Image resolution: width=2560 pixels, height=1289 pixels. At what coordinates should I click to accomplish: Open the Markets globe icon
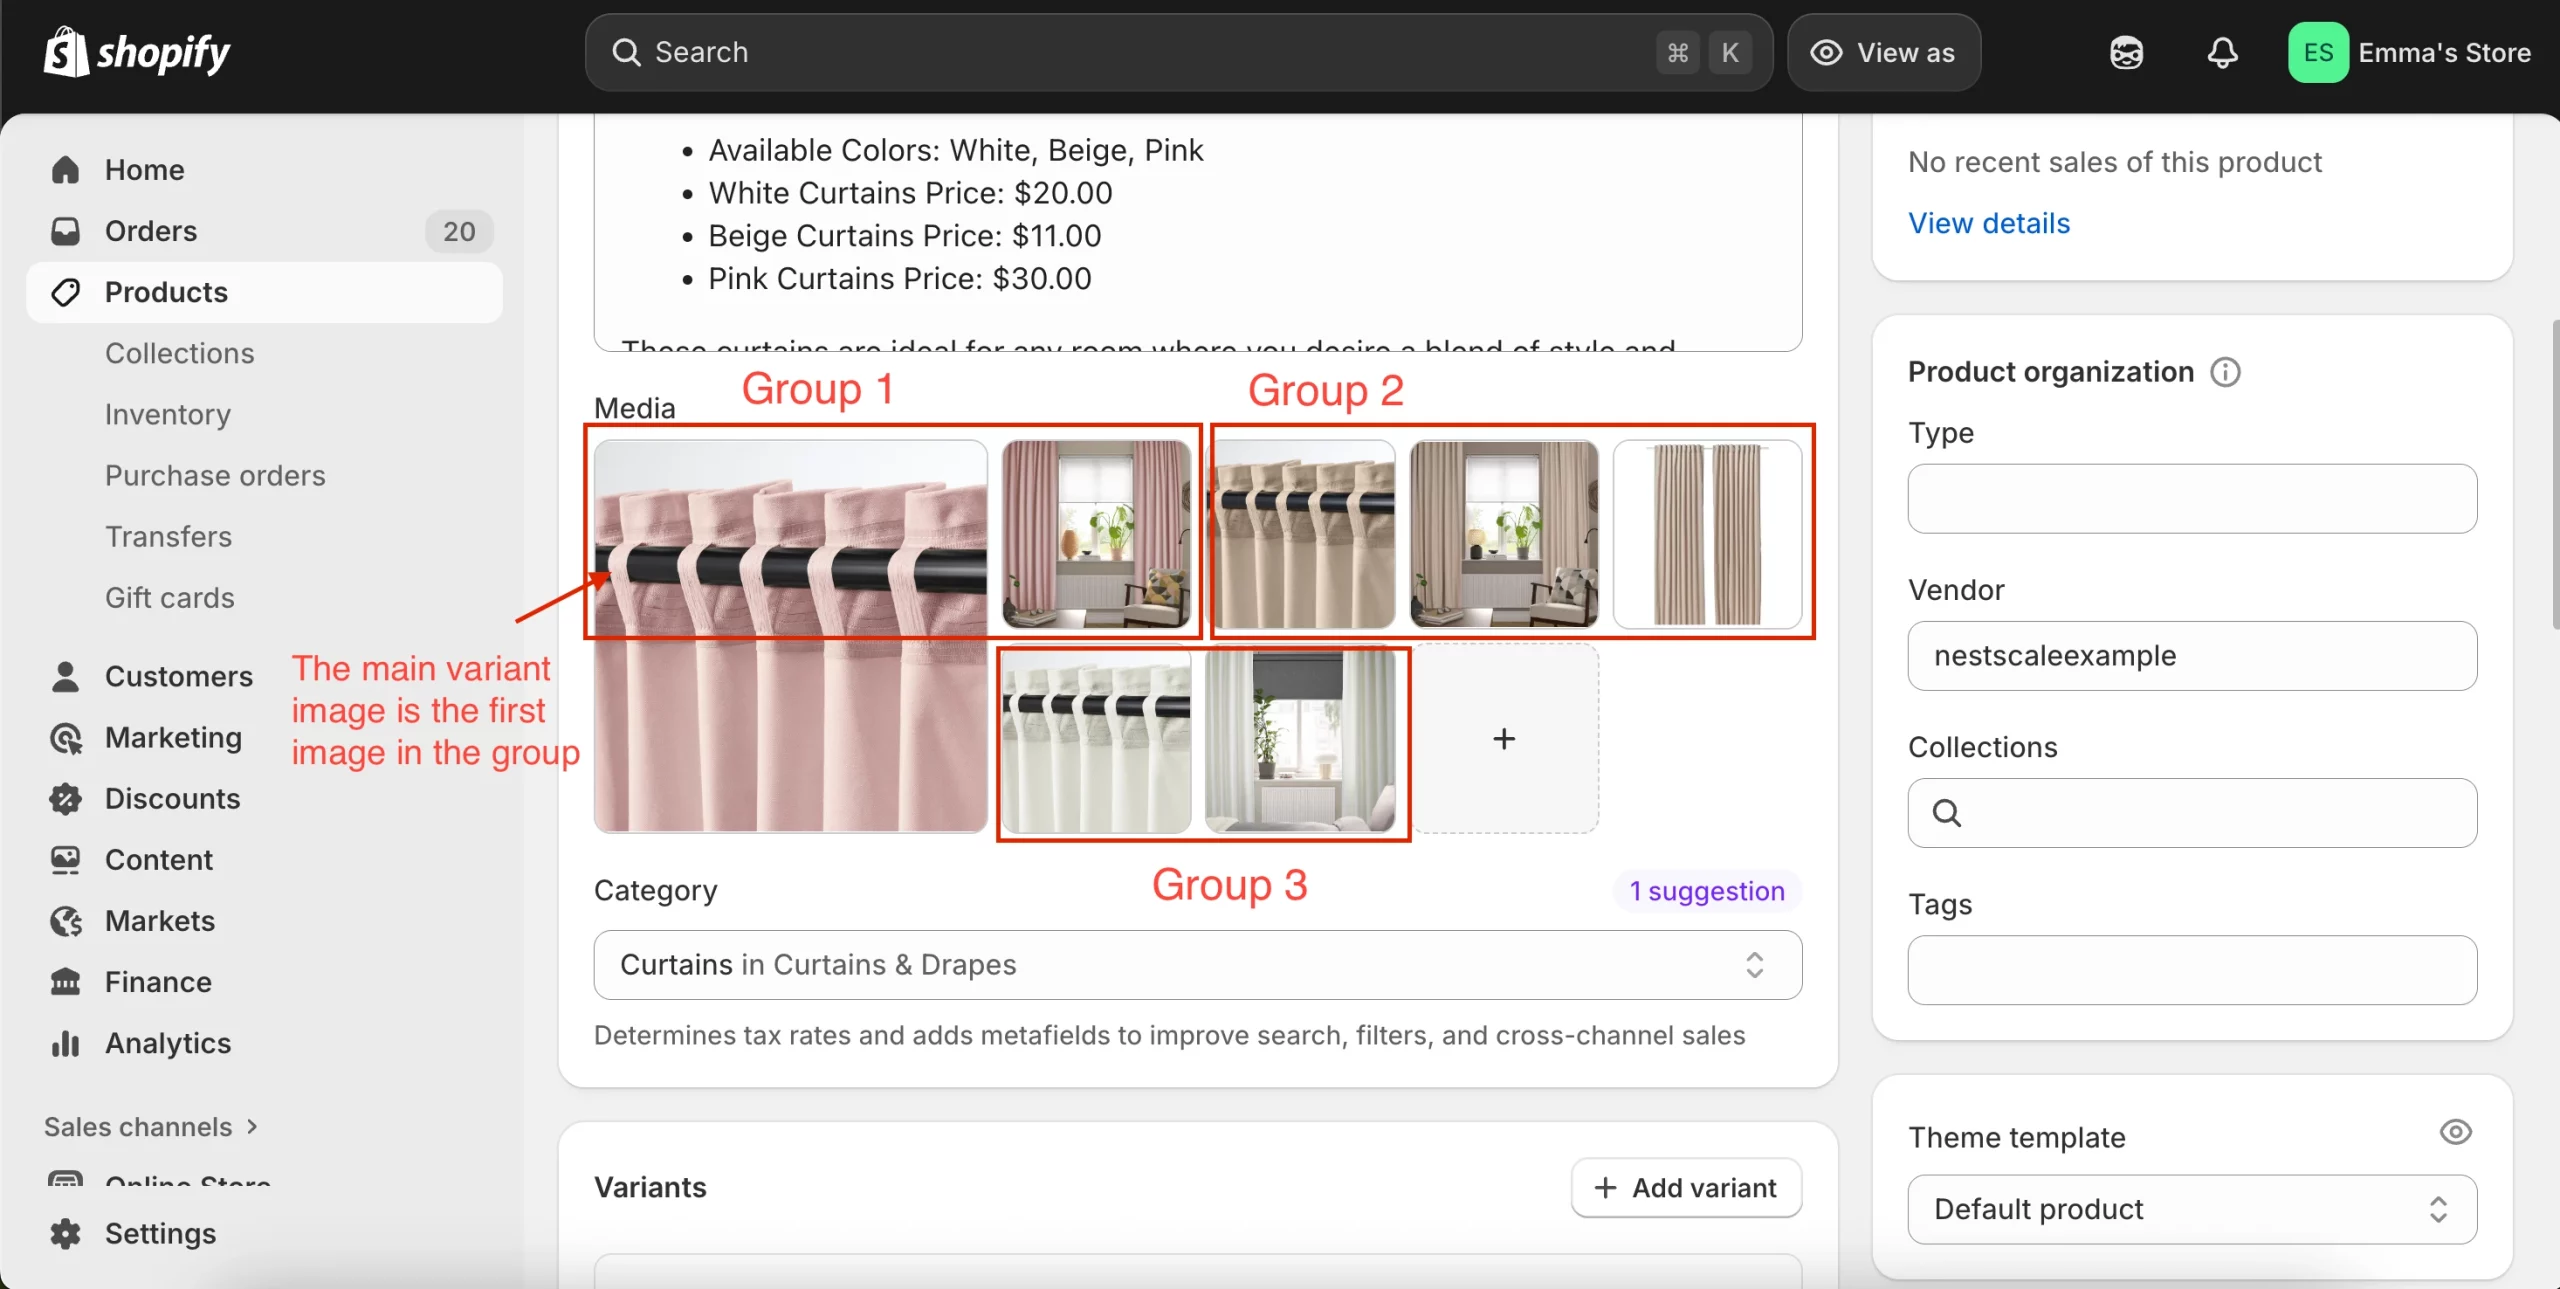point(66,921)
